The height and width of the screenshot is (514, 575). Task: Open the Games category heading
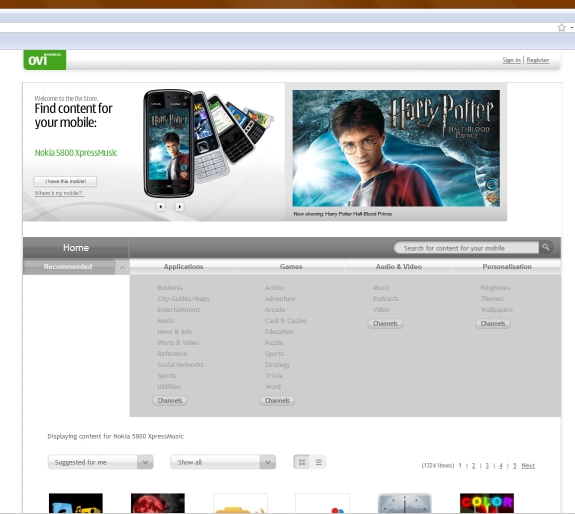click(291, 267)
